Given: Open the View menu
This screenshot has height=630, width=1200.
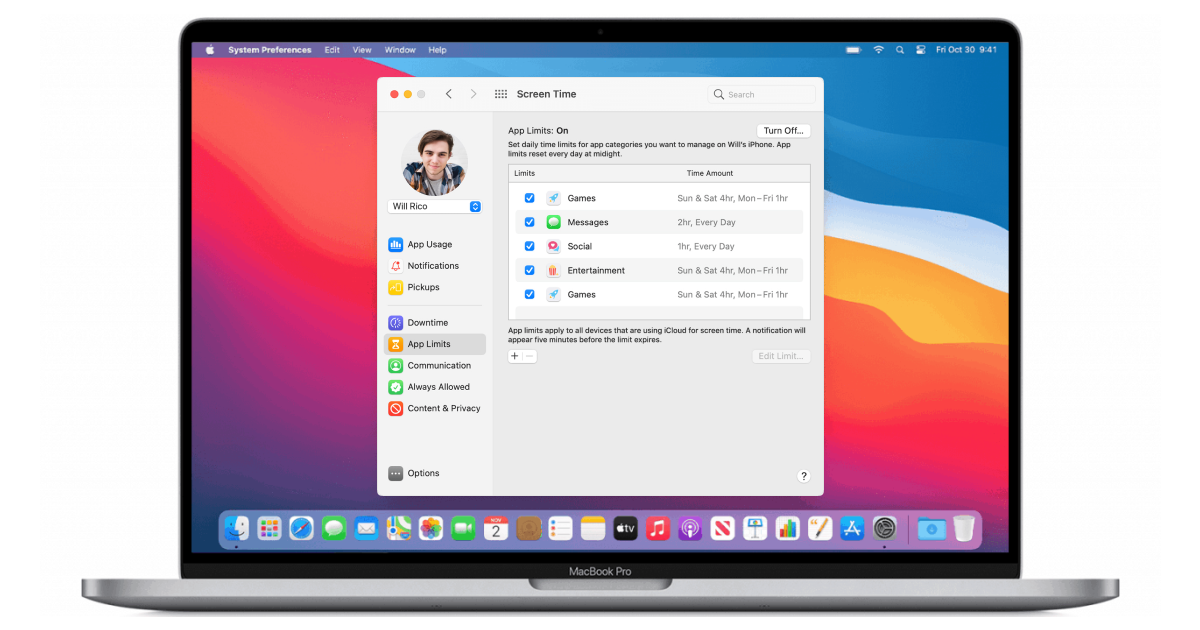Looking at the screenshot, I should coord(362,50).
